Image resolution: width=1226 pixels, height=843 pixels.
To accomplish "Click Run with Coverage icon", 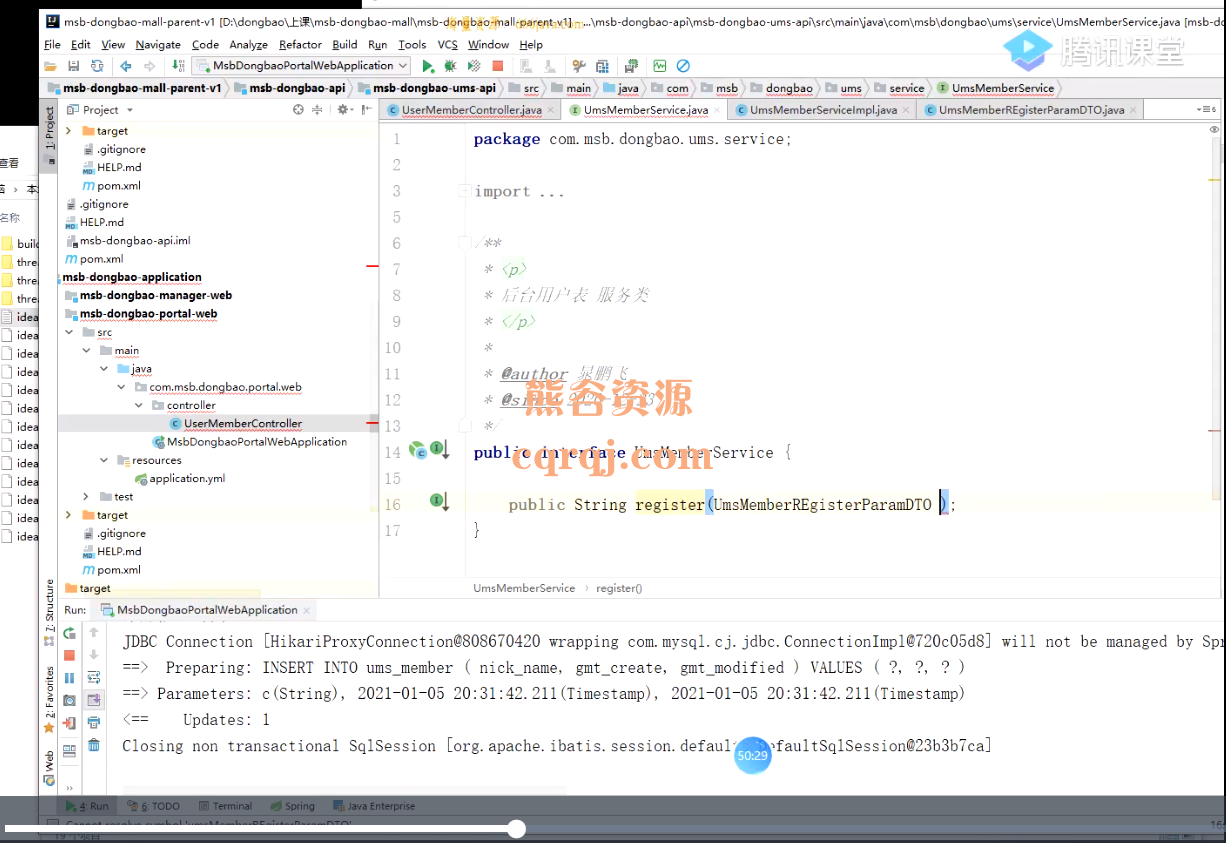I will (474, 66).
